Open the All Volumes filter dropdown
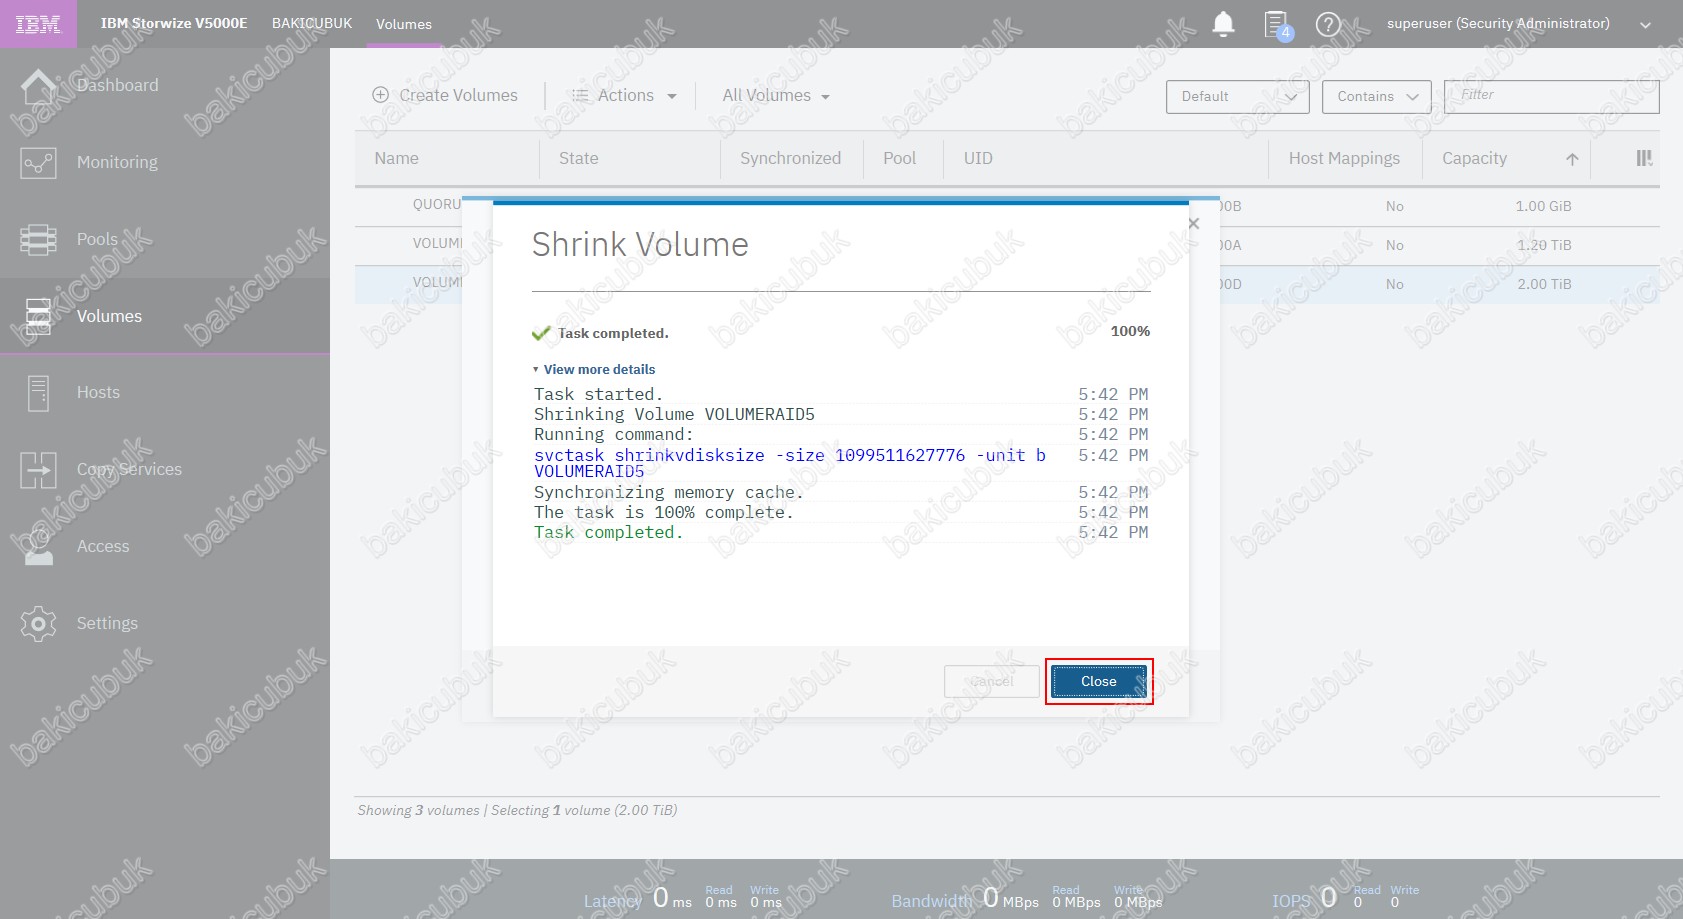The height and width of the screenshot is (919, 1683). pyautogui.click(x=776, y=96)
